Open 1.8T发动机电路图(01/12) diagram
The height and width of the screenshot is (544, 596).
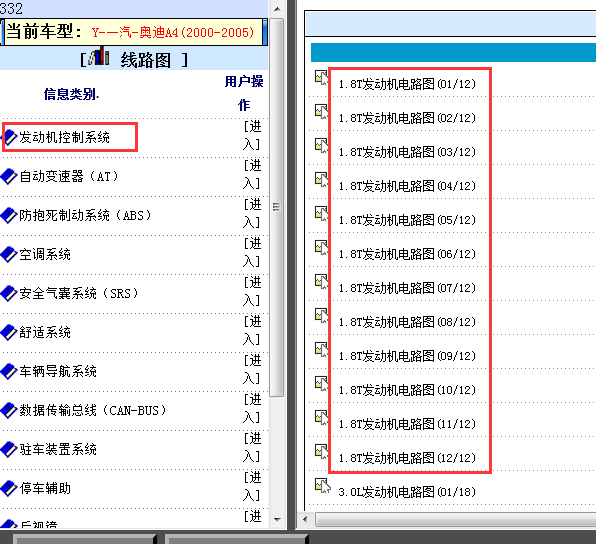[x=407, y=84]
